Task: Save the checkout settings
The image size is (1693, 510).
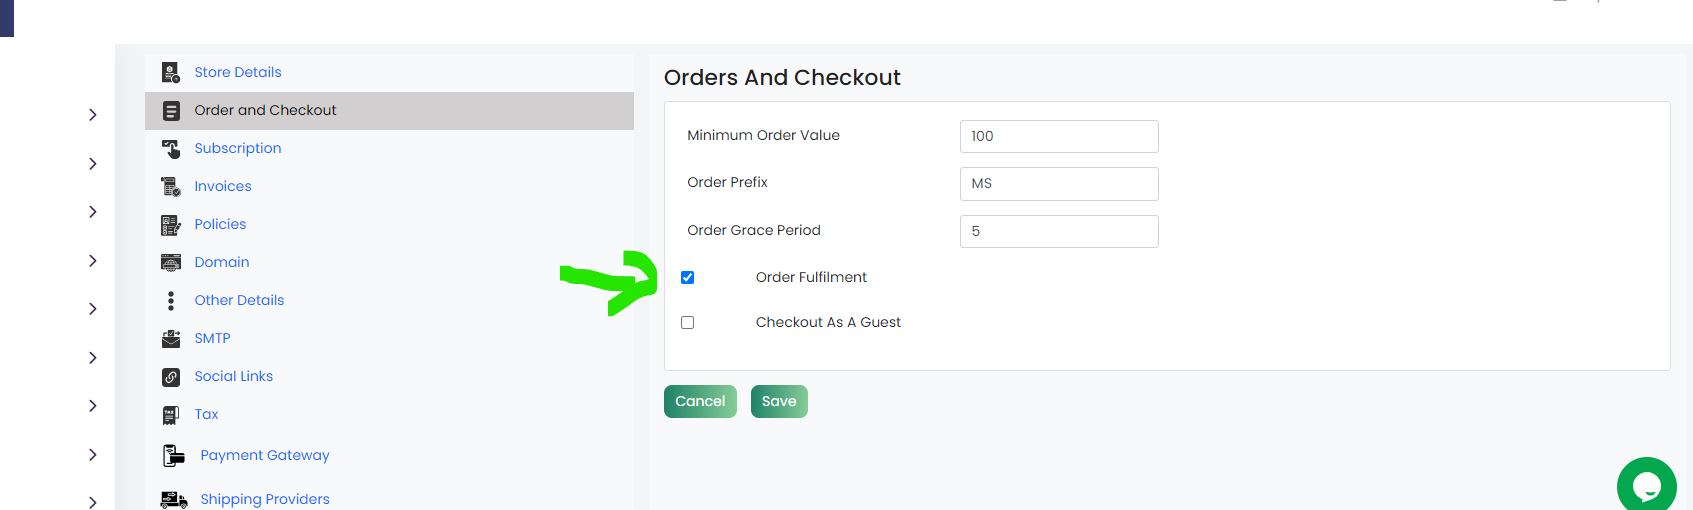Action: coord(779,401)
